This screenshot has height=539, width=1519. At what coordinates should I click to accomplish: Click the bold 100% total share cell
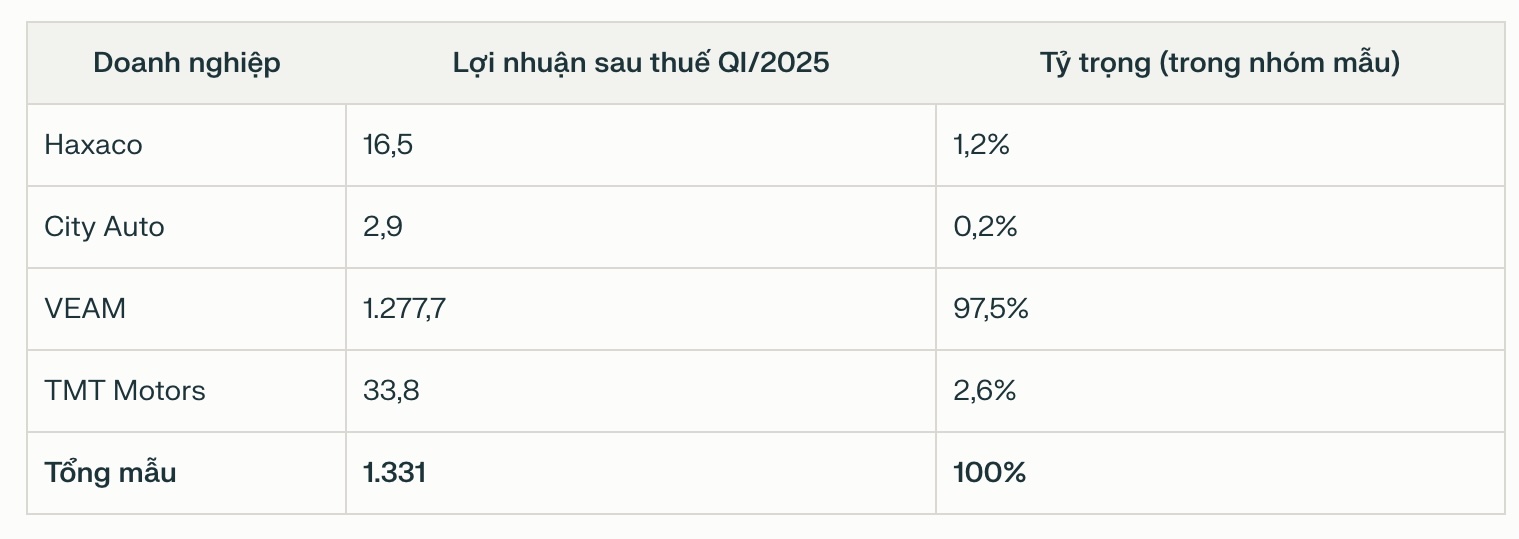(990, 472)
